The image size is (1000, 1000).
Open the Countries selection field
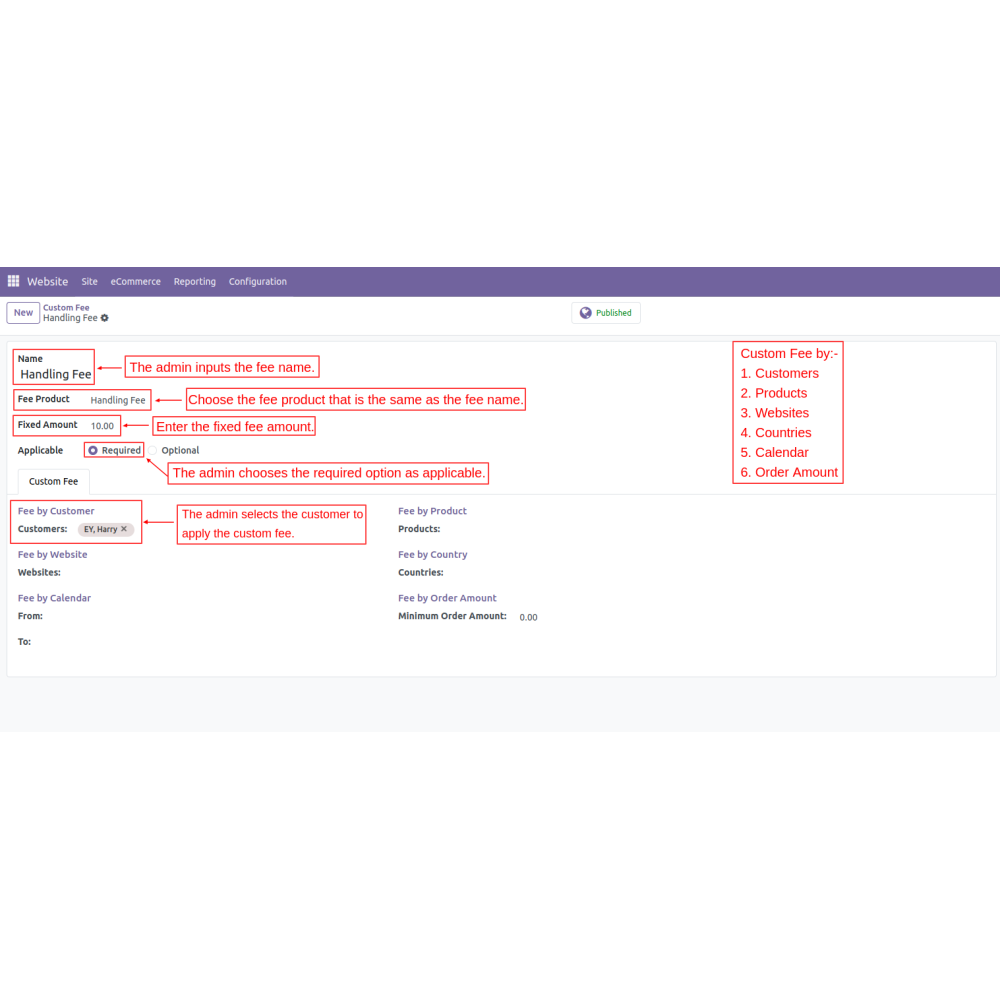tap(600, 573)
